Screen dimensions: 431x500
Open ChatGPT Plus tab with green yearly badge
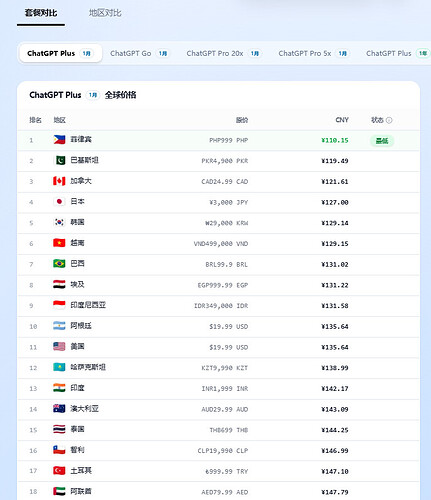397,53
